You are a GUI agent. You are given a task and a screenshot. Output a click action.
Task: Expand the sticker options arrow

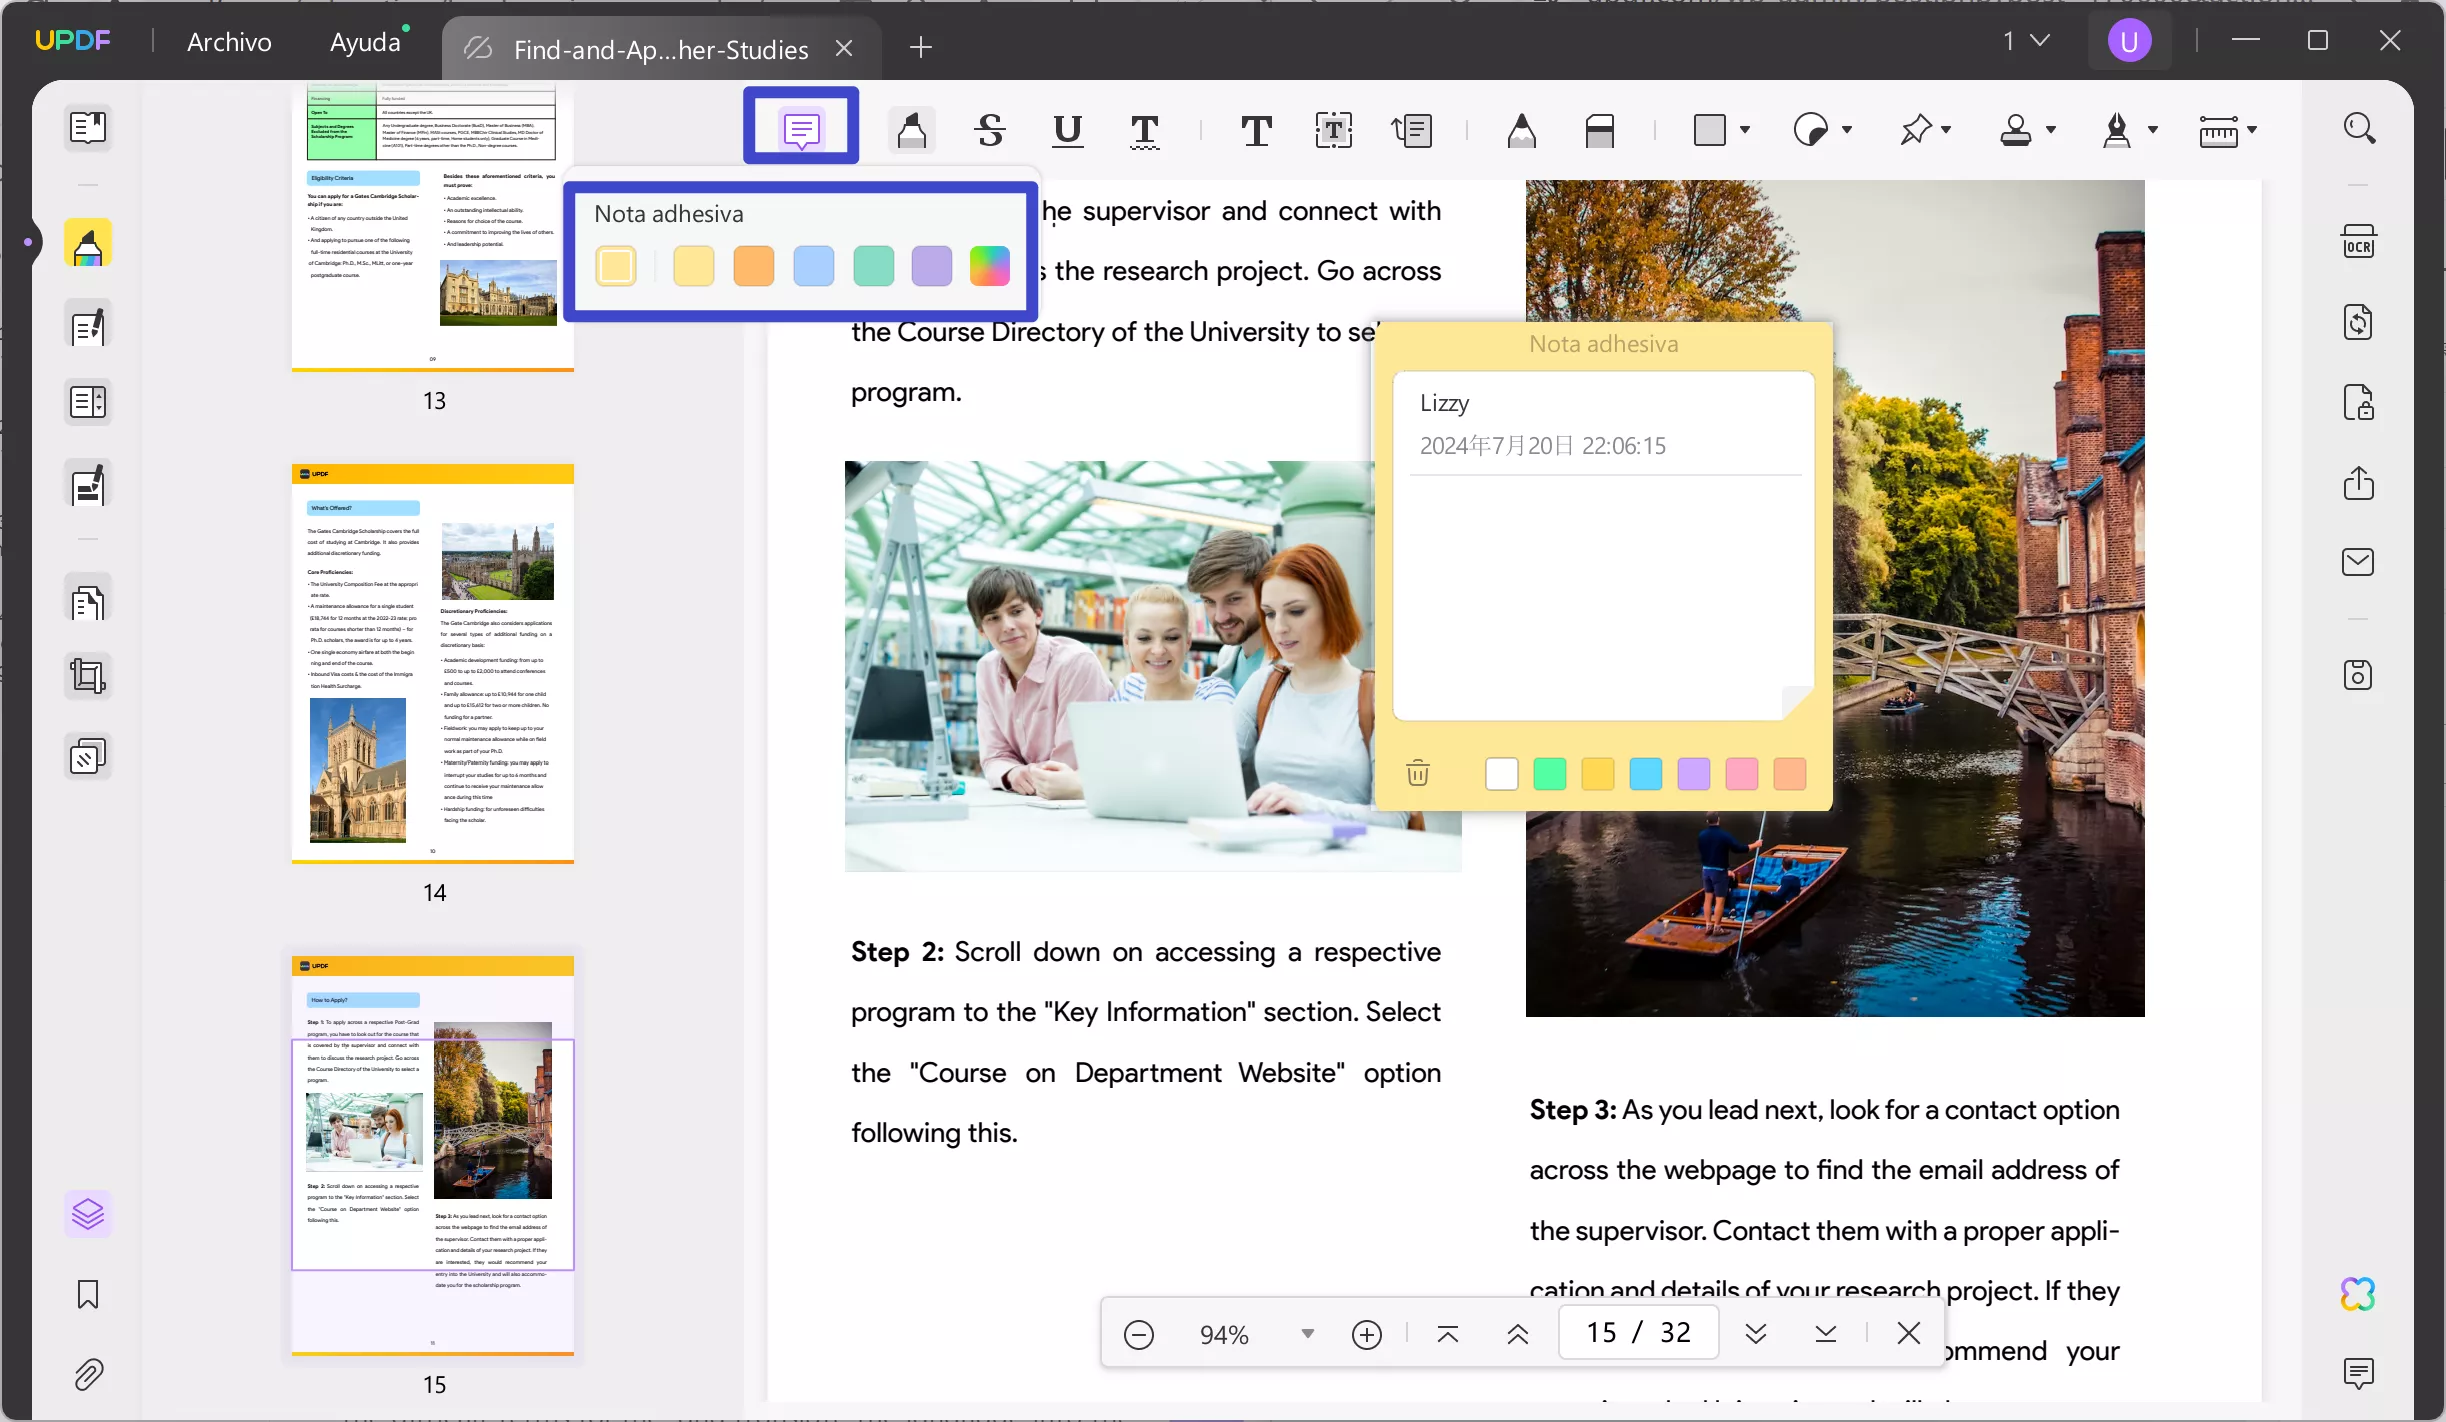(1847, 130)
